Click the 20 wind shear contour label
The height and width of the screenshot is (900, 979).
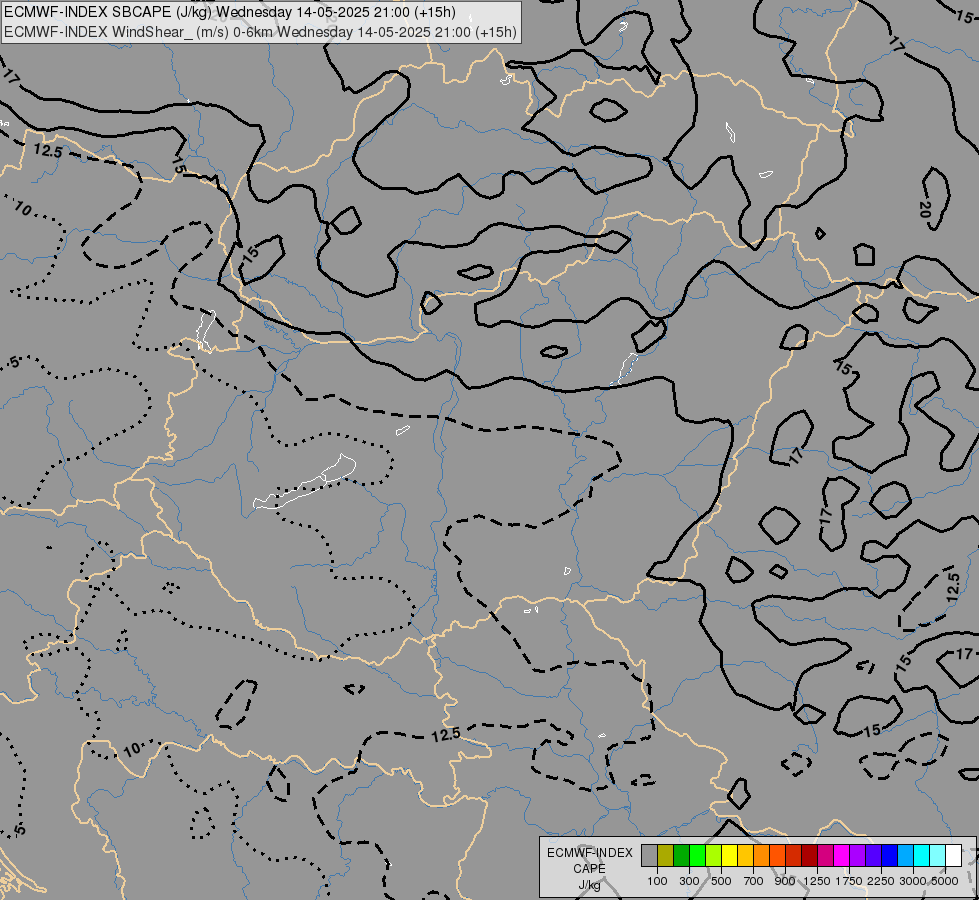pyautogui.click(x=925, y=209)
